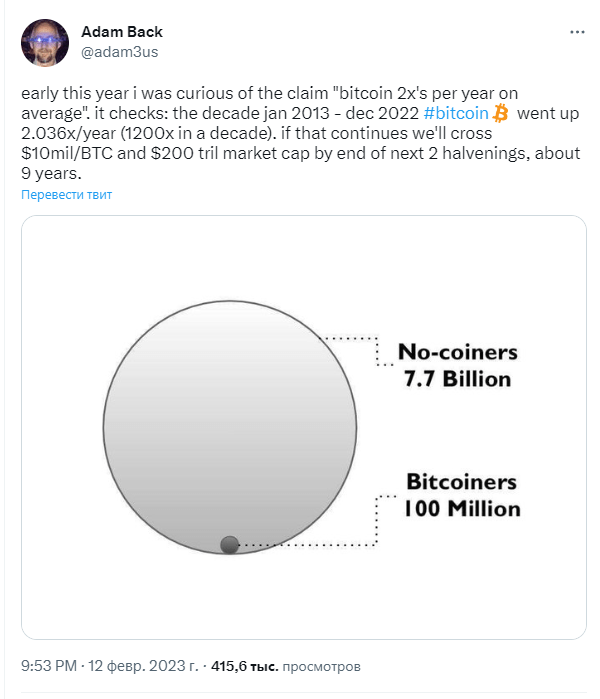Click the small dark Bitcoiners dot
The width and height of the screenshot is (600, 699).
tap(230, 544)
